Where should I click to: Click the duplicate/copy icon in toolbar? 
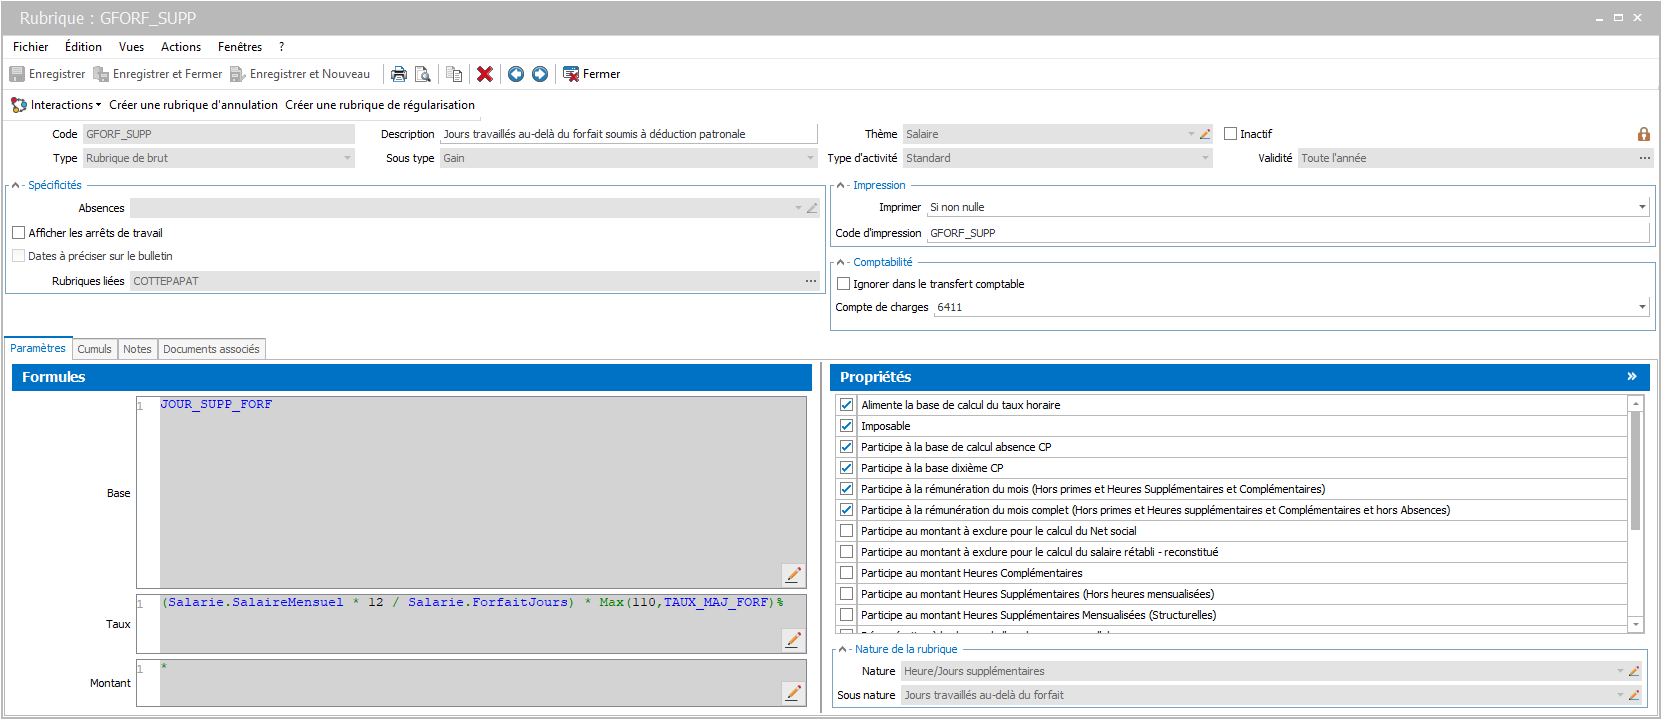point(454,74)
